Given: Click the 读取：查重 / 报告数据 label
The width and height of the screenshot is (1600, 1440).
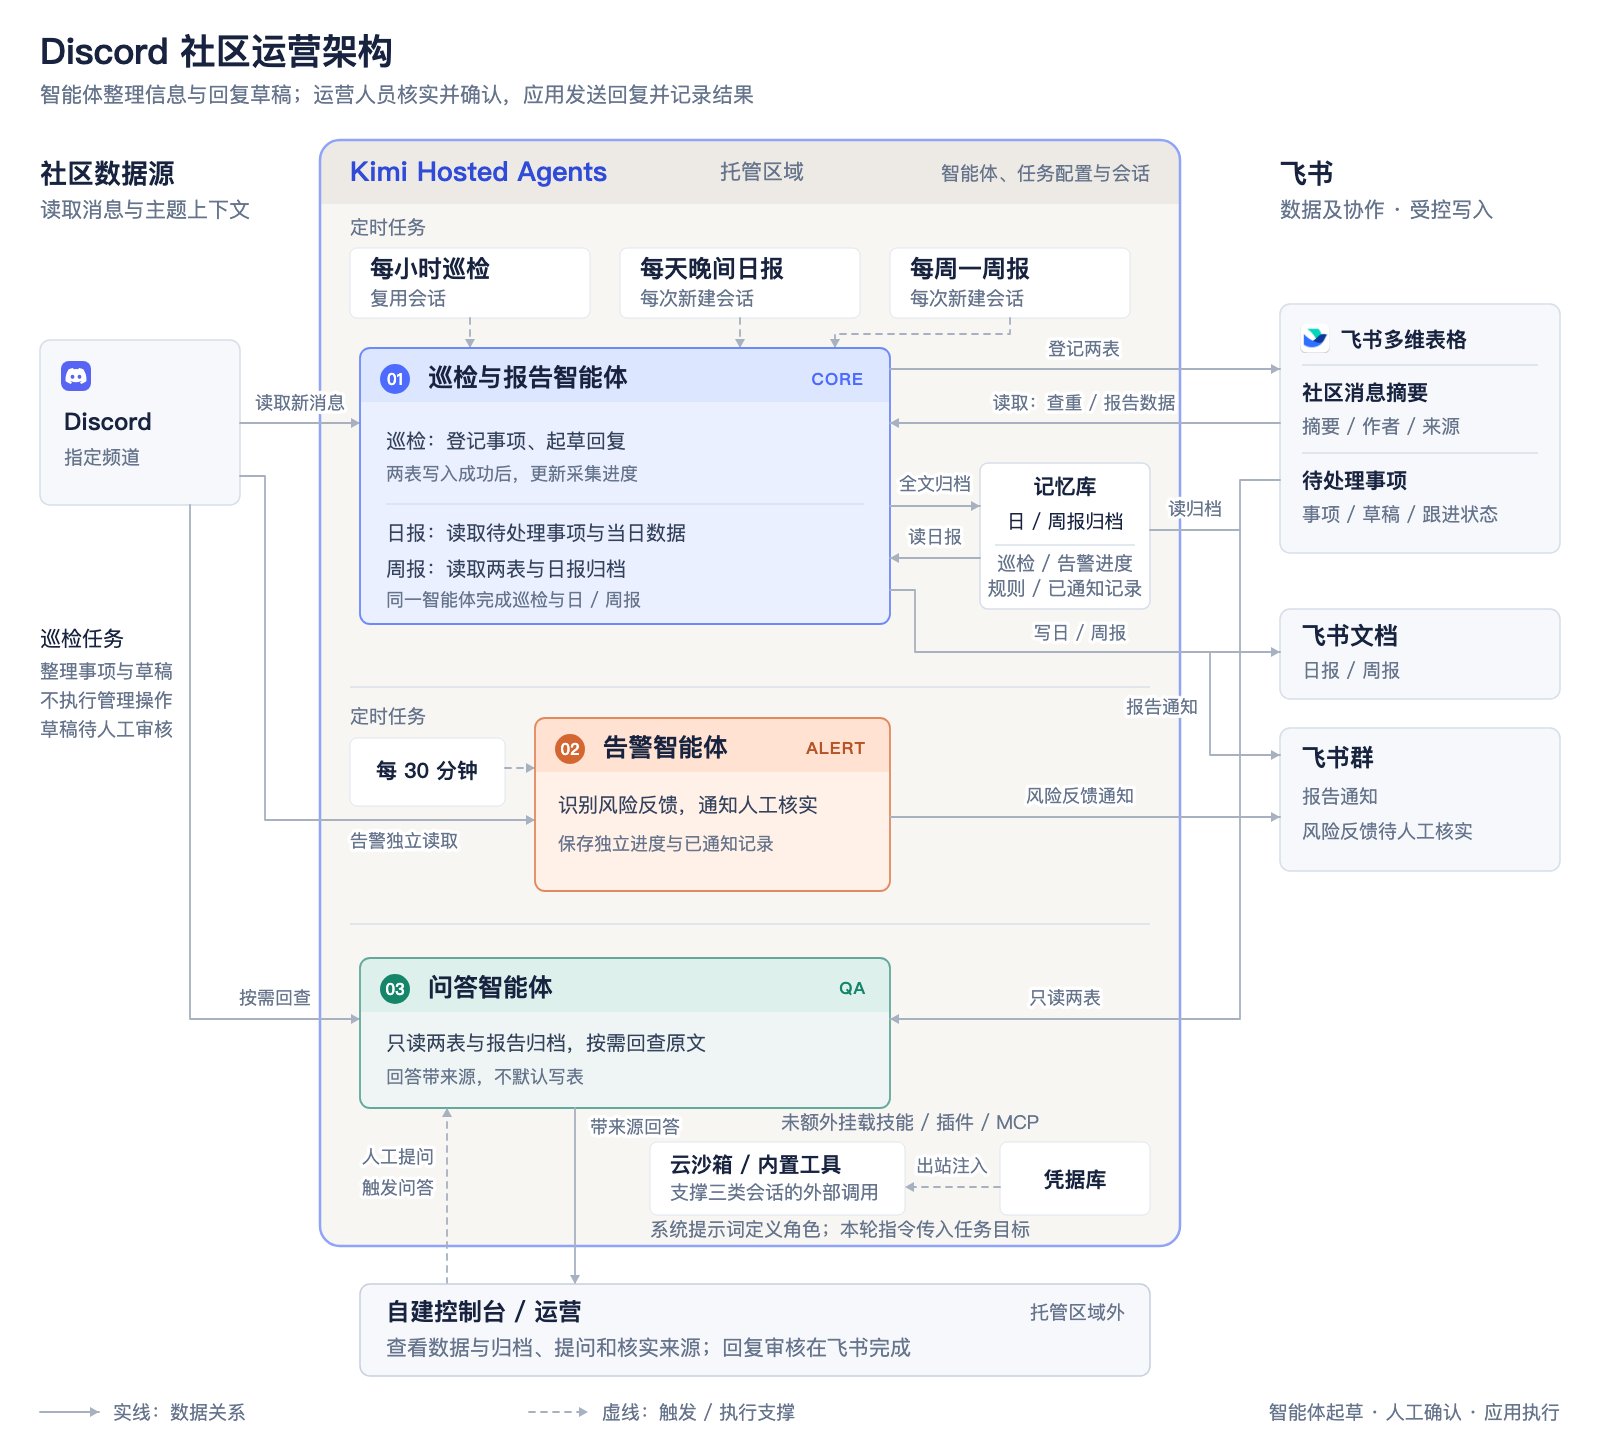Looking at the screenshot, I should click(x=1084, y=402).
